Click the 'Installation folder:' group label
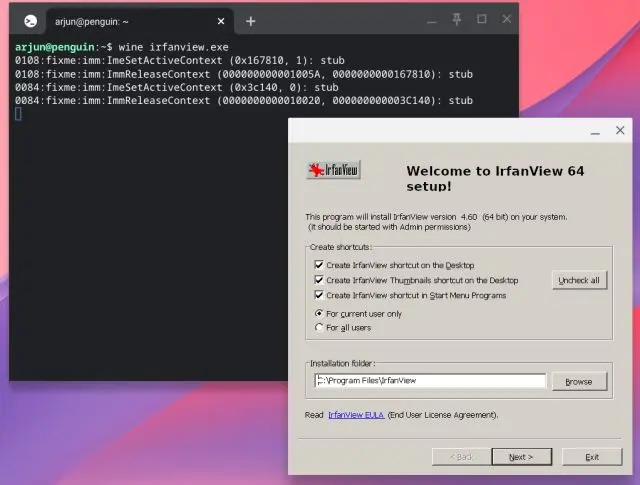The width and height of the screenshot is (640, 485). (342, 363)
